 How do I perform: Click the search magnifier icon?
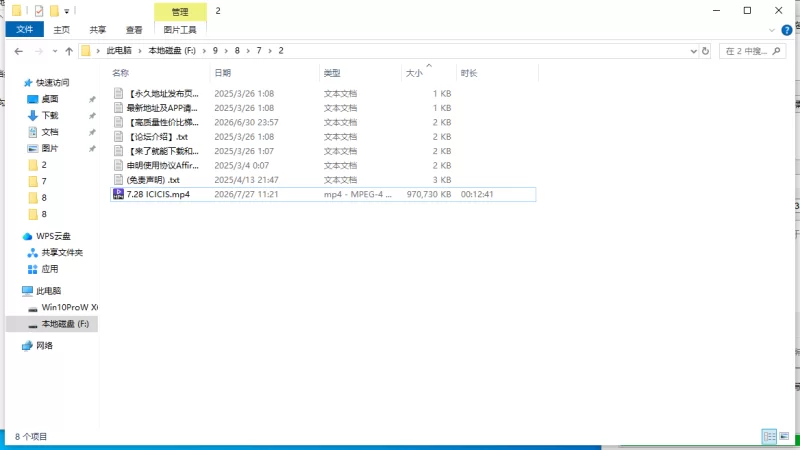click(777, 51)
